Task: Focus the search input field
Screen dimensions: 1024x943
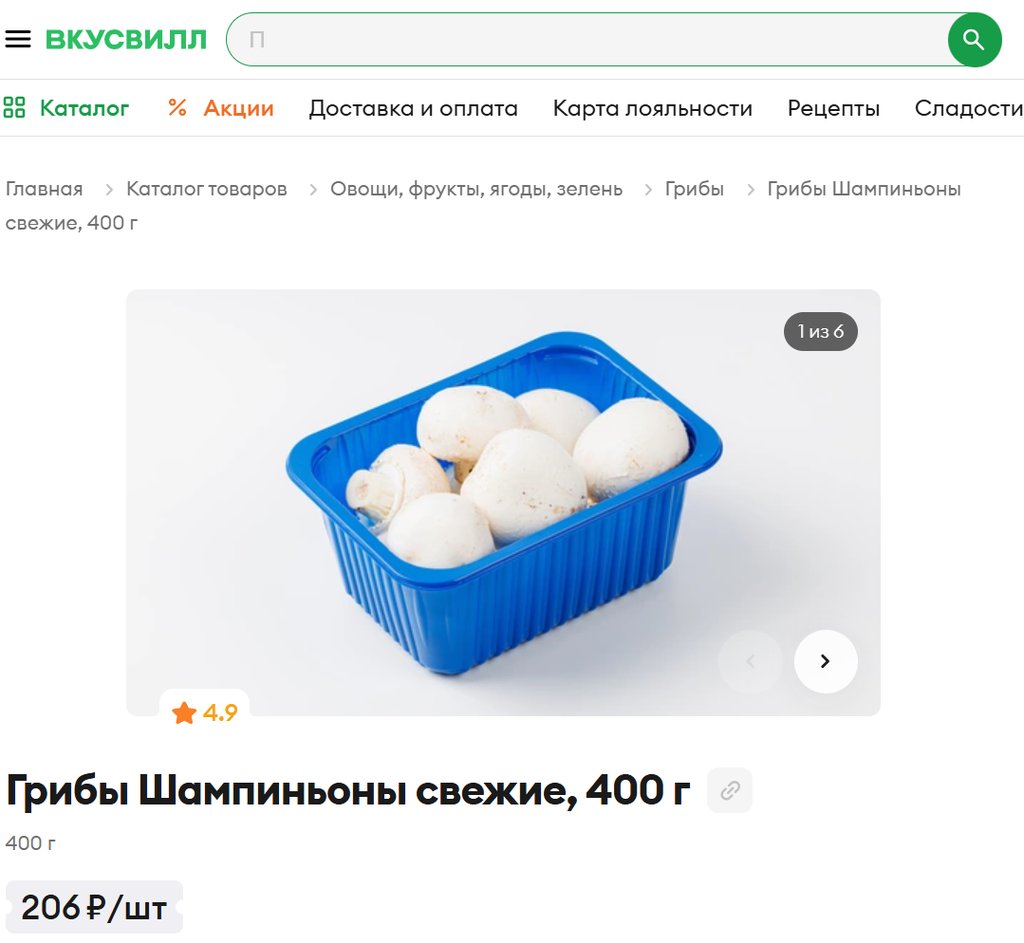Action: pyautogui.click(x=588, y=39)
